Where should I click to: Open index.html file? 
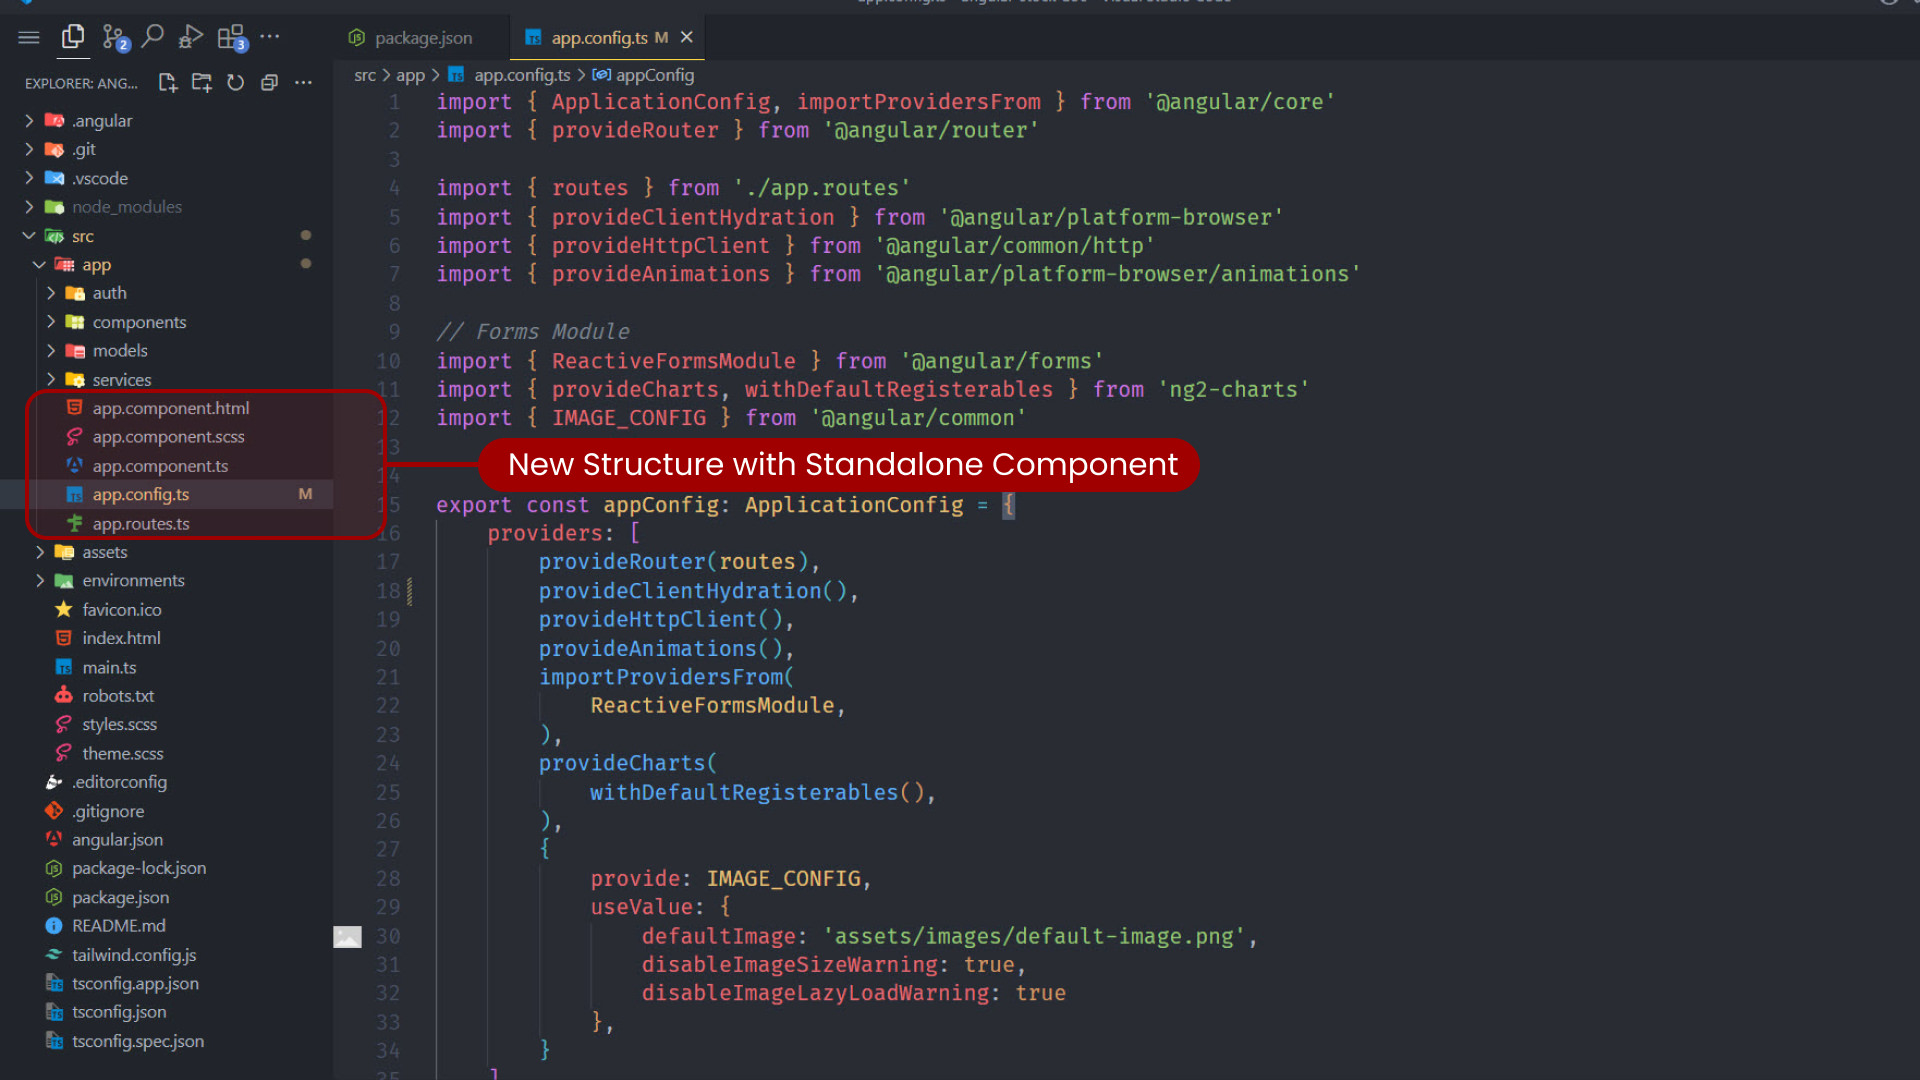click(121, 638)
